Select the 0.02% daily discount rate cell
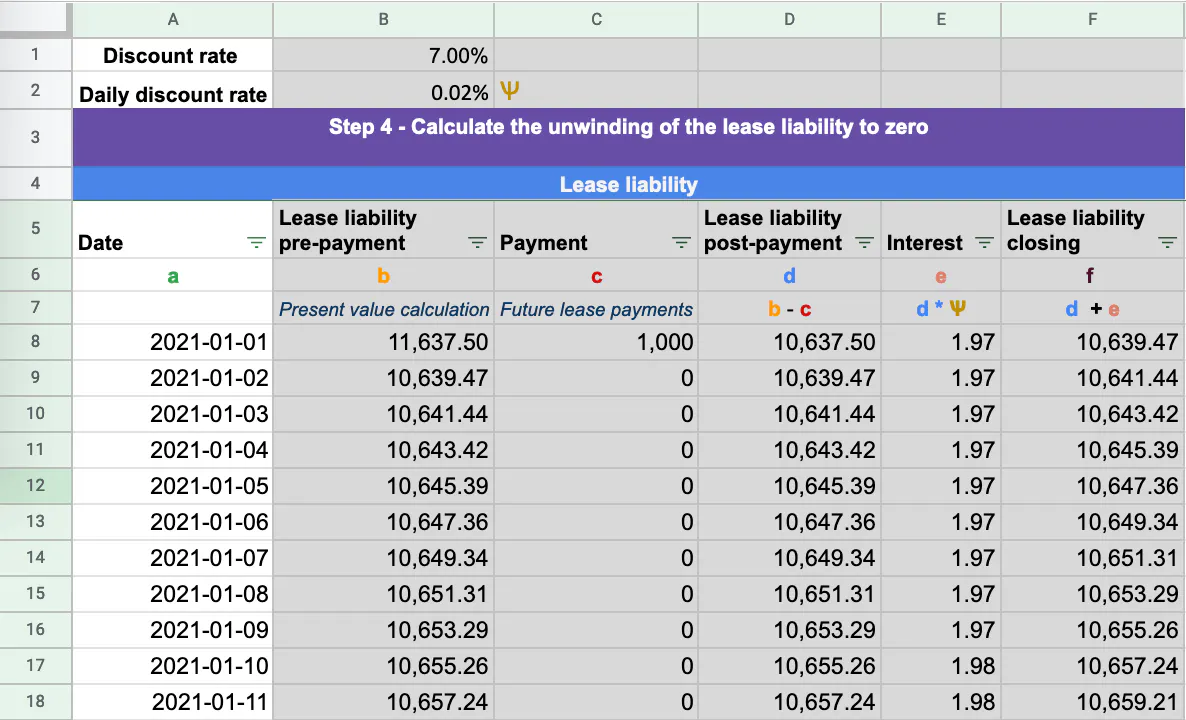The height and width of the screenshot is (720, 1186). coord(383,91)
